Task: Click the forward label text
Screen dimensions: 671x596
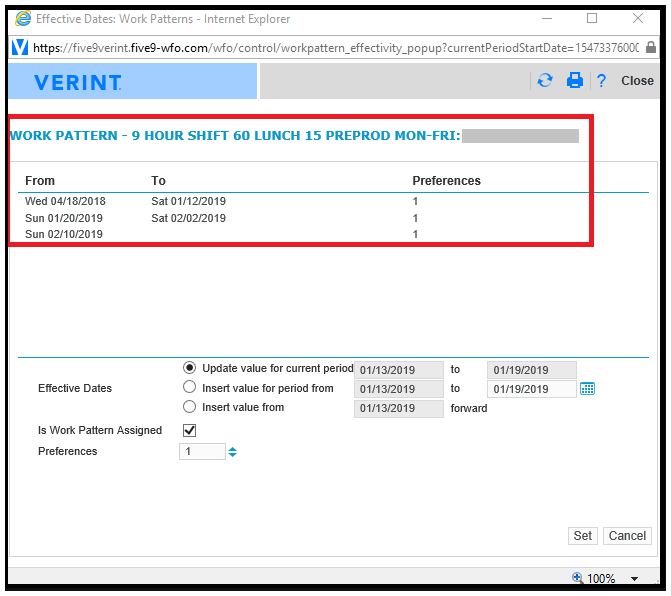Action: [469, 408]
